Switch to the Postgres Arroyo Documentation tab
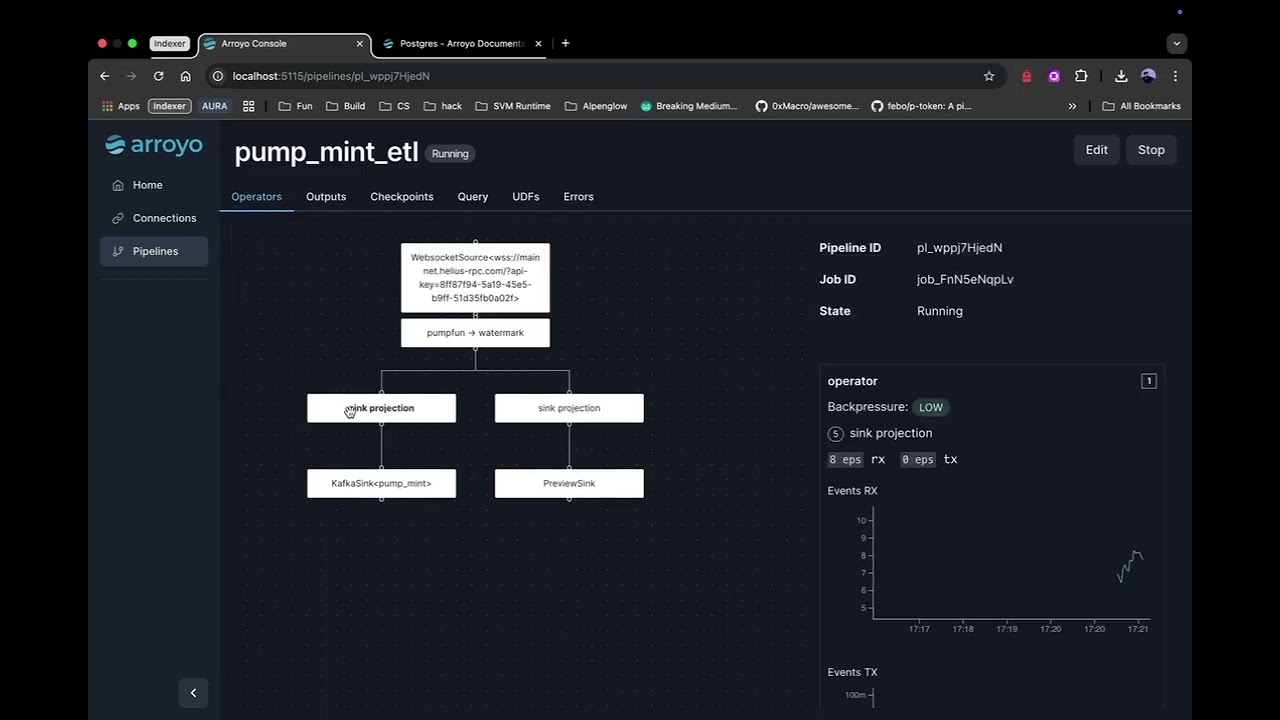Viewport: 1280px width, 720px height. (x=462, y=44)
